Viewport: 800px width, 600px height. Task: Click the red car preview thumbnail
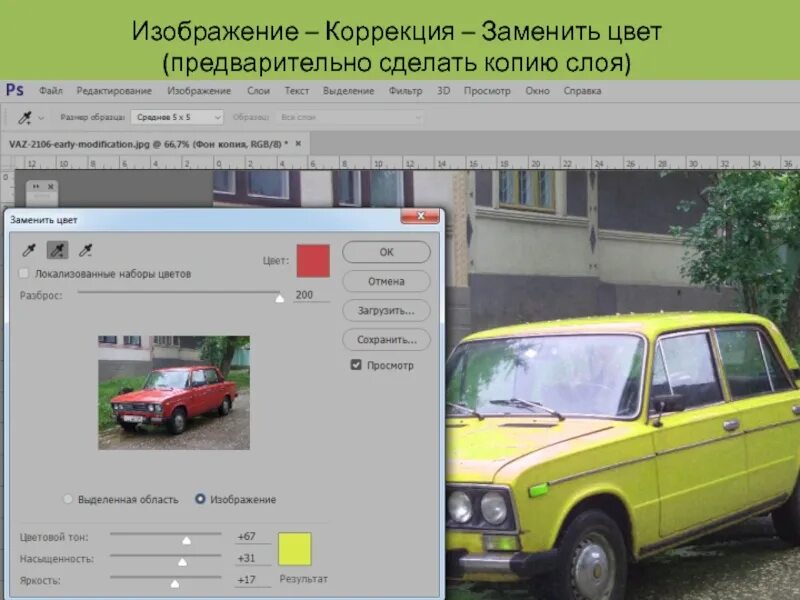point(174,392)
